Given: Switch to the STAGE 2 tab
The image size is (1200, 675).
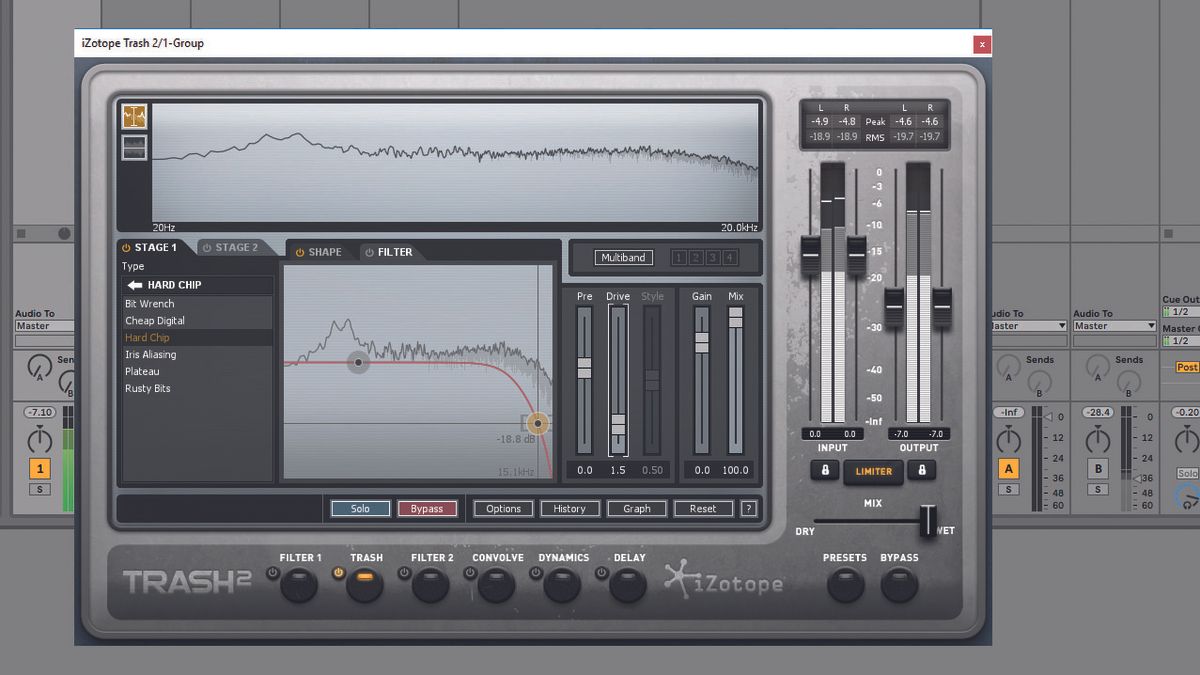Looking at the screenshot, I should point(237,247).
